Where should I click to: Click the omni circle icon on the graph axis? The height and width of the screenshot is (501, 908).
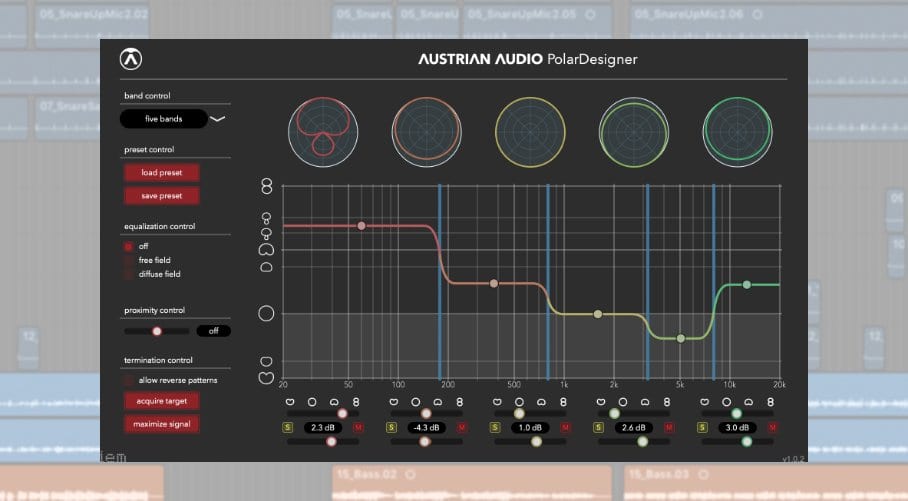(x=266, y=313)
